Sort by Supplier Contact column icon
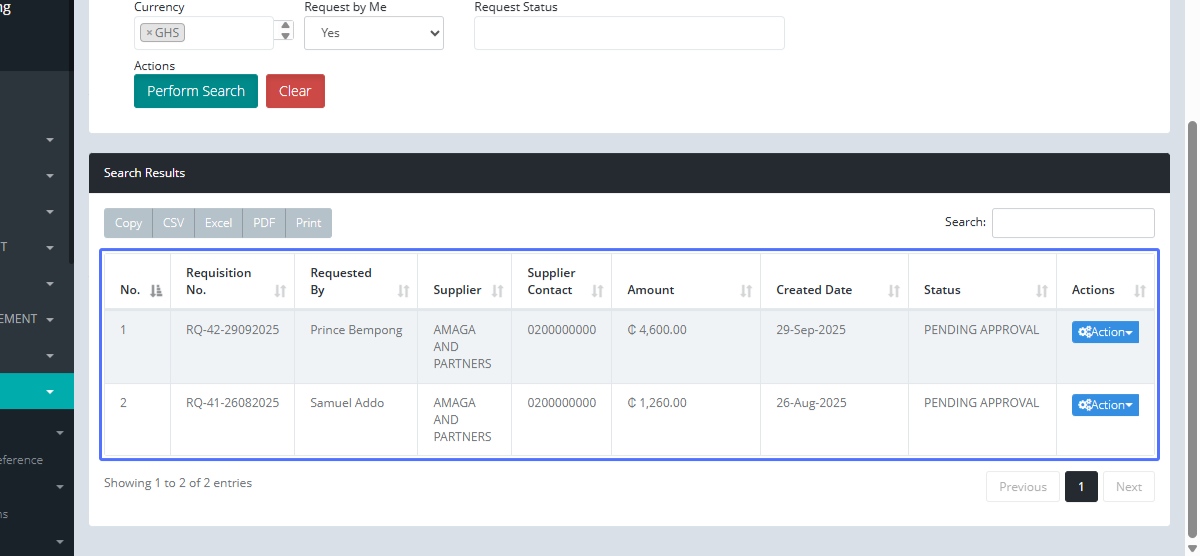The width and height of the screenshot is (1200, 556). tap(597, 291)
